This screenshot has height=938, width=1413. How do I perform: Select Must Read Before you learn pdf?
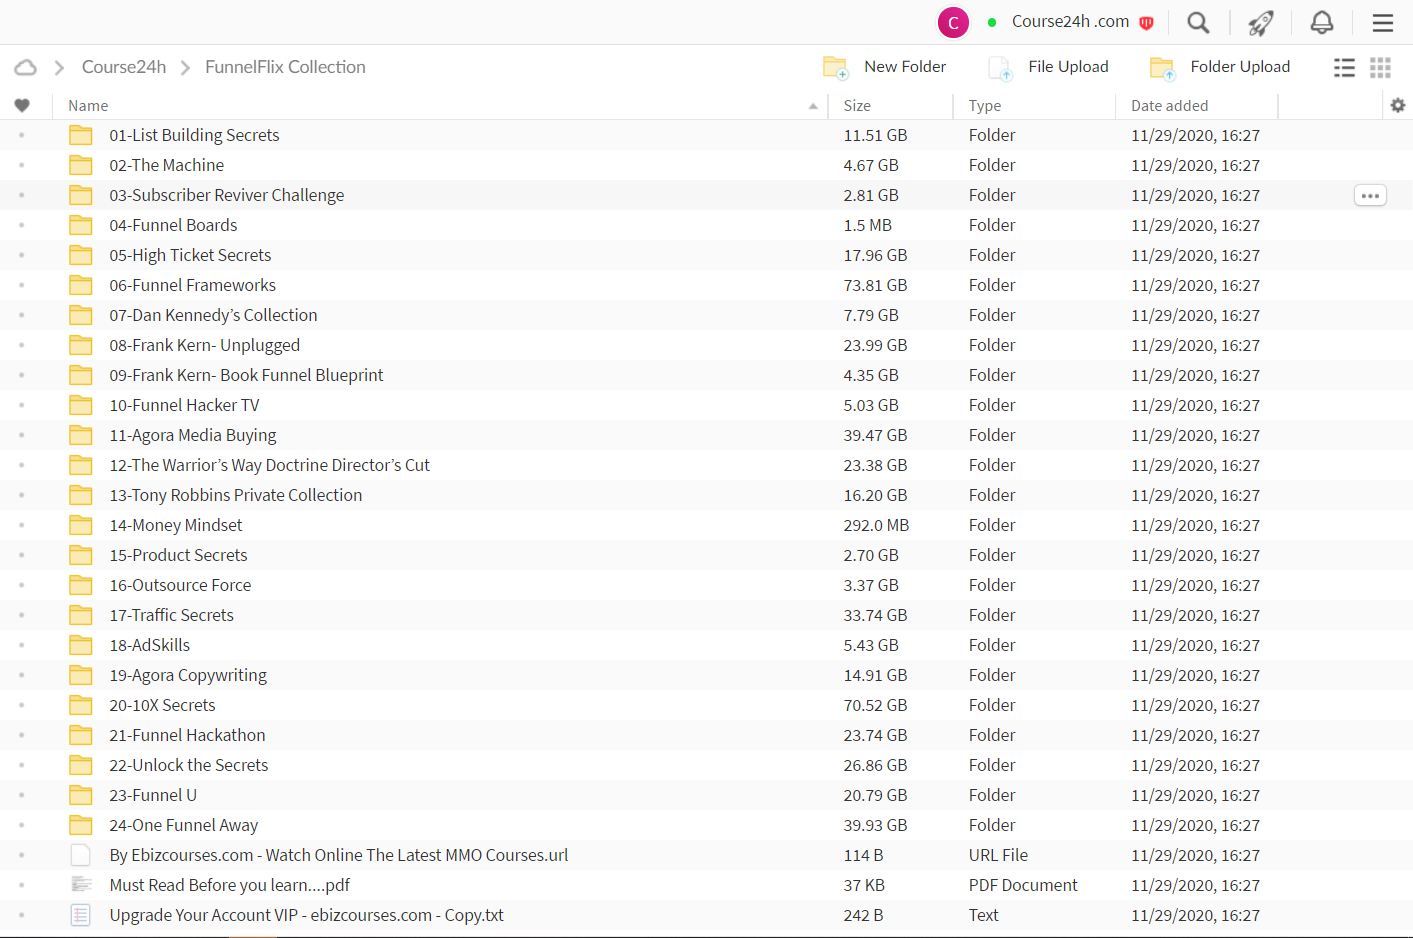(229, 885)
